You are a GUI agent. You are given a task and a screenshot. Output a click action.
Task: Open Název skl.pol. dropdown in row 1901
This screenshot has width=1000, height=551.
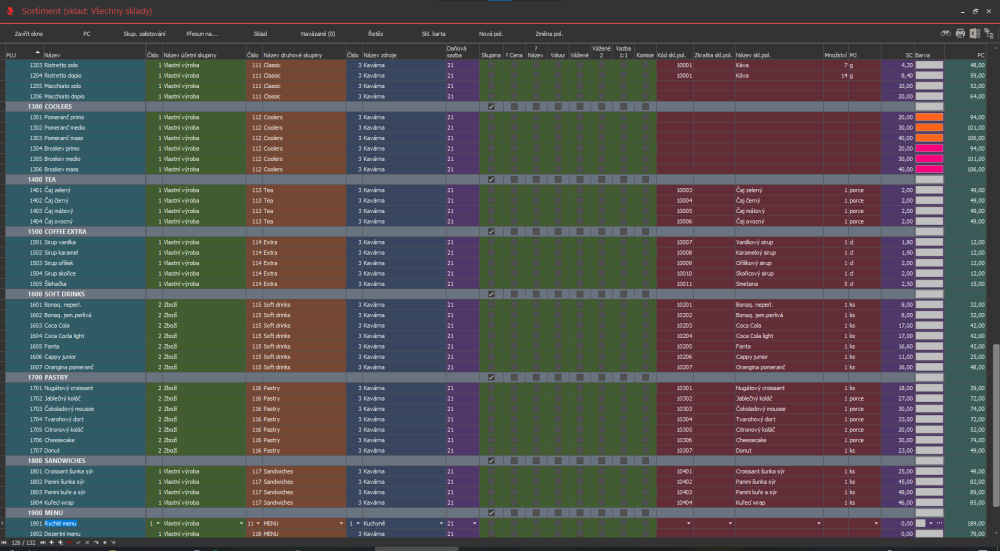(x=819, y=523)
